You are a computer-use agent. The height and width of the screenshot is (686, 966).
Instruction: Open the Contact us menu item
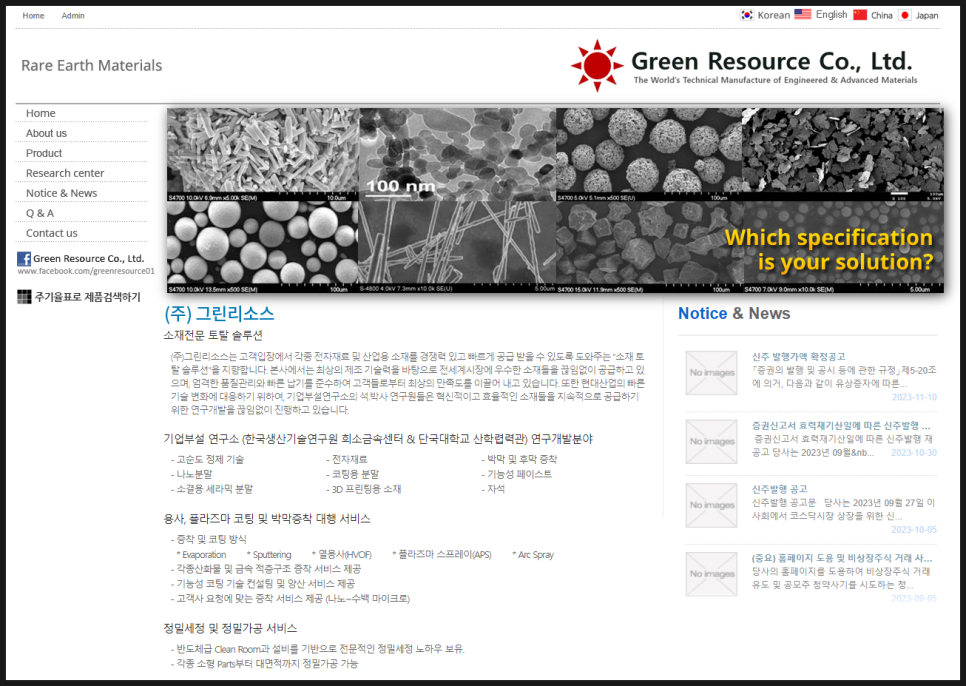click(x=52, y=233)
